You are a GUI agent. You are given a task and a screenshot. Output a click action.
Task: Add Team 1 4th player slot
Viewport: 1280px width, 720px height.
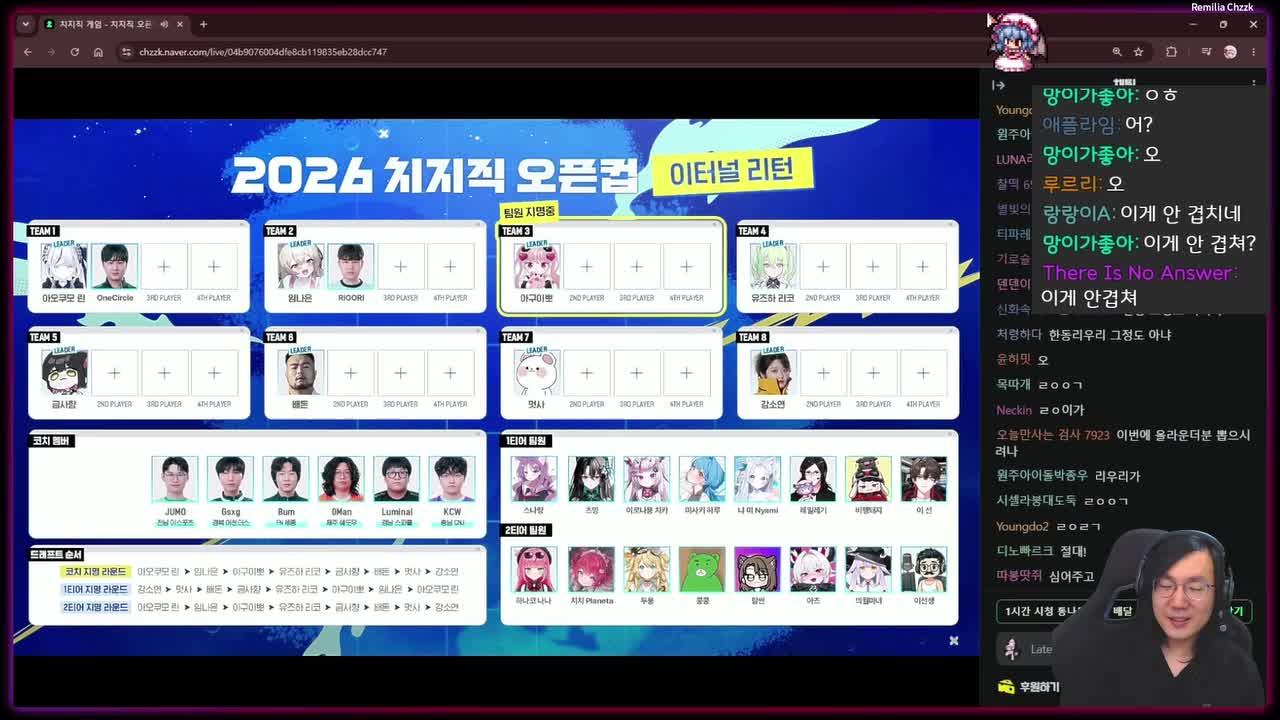click(214, 266)
